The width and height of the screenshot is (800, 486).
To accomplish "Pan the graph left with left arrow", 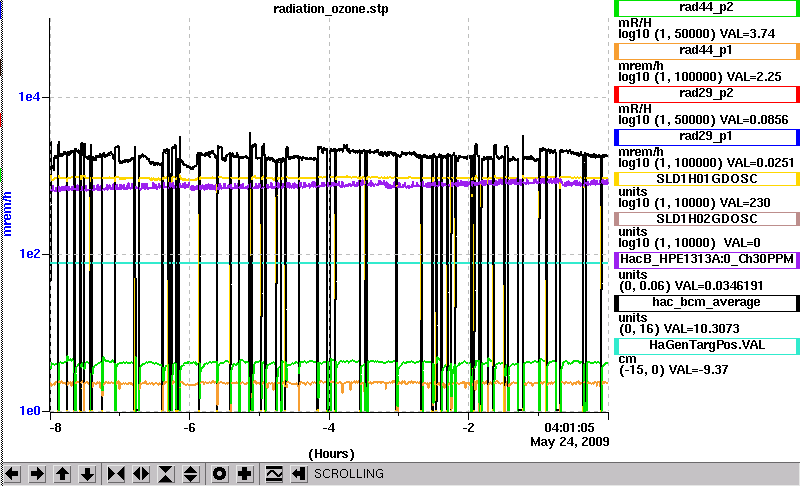I will tap(12, 474).
